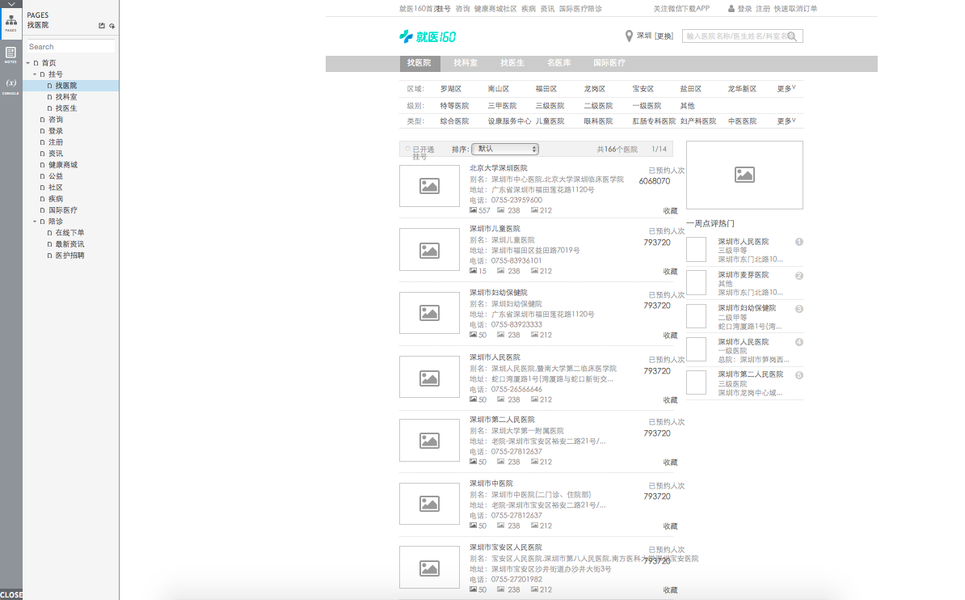Collapse the 陪诊 tree node arrow
The height and width of the screenshot is (600, 965).
(35, 221)
